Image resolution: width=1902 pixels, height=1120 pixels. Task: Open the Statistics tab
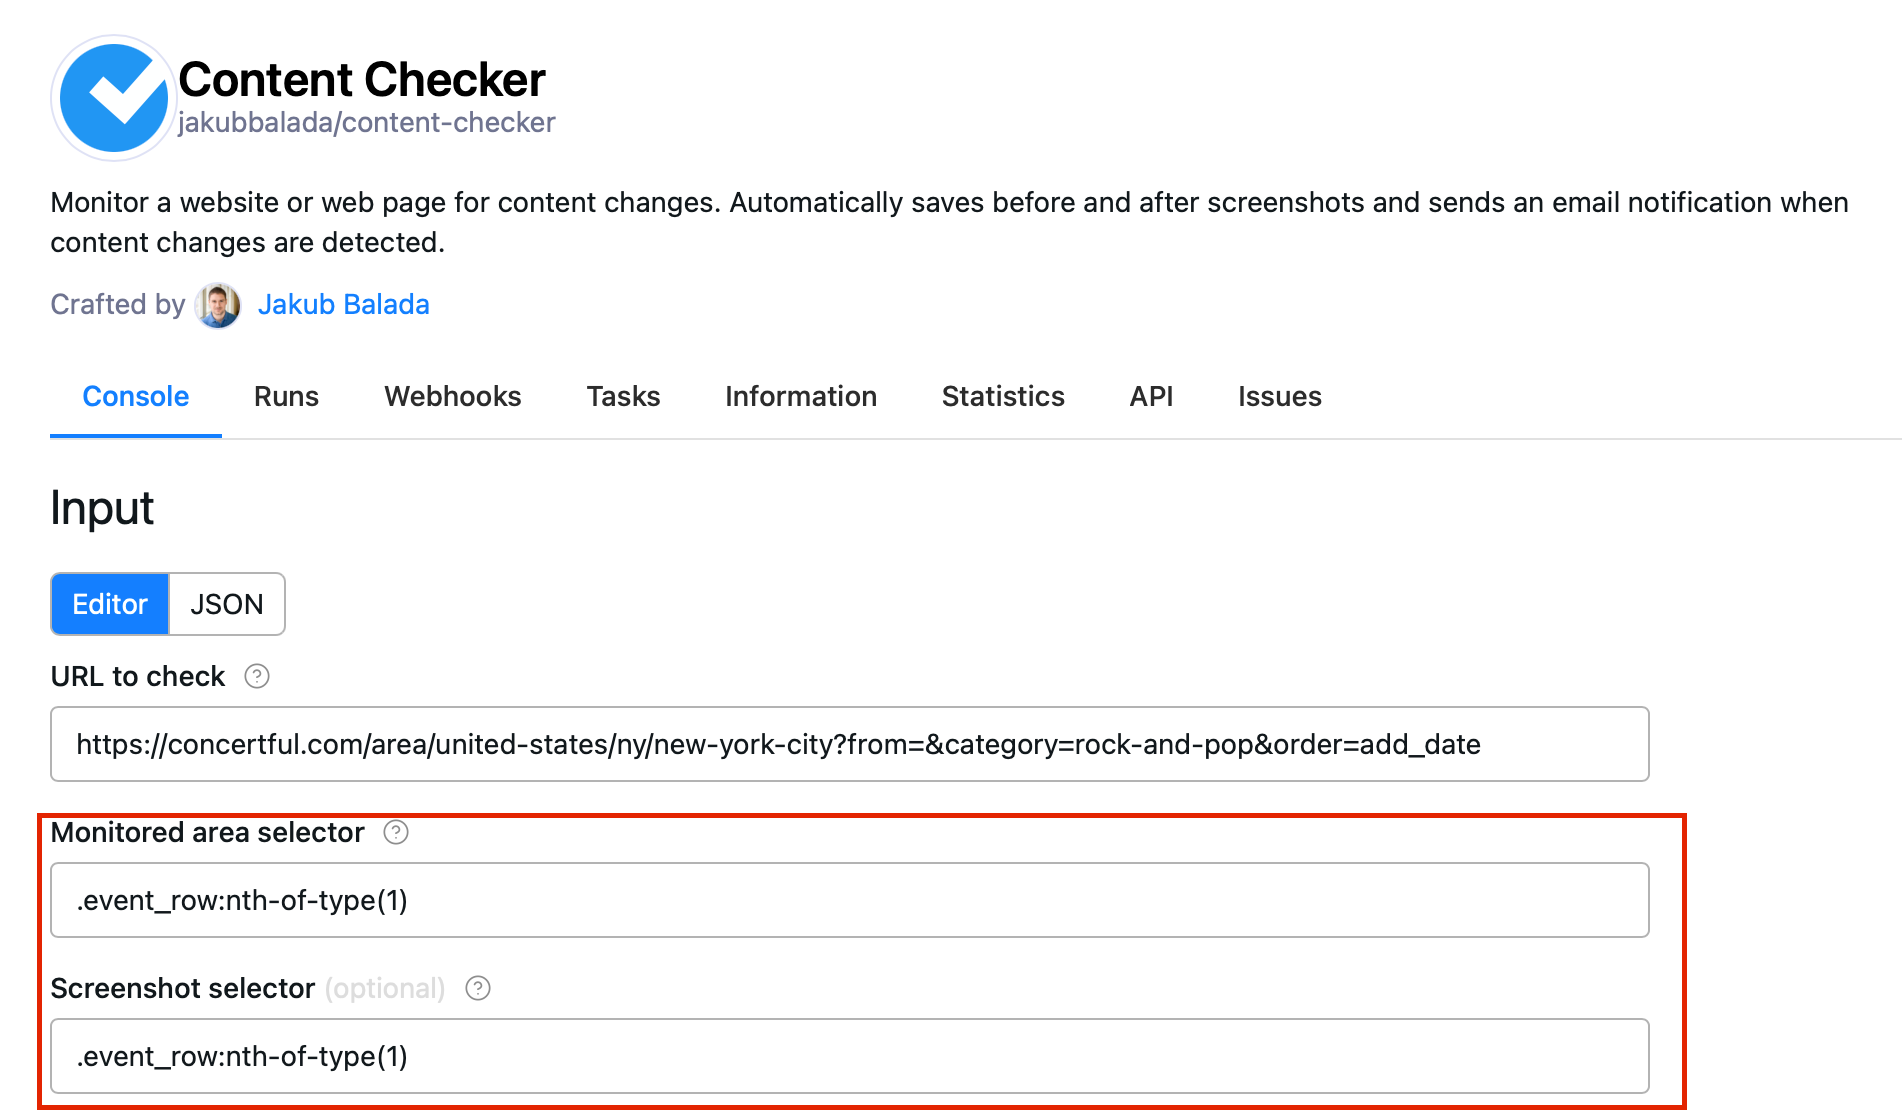click(x=1003, y=397)
